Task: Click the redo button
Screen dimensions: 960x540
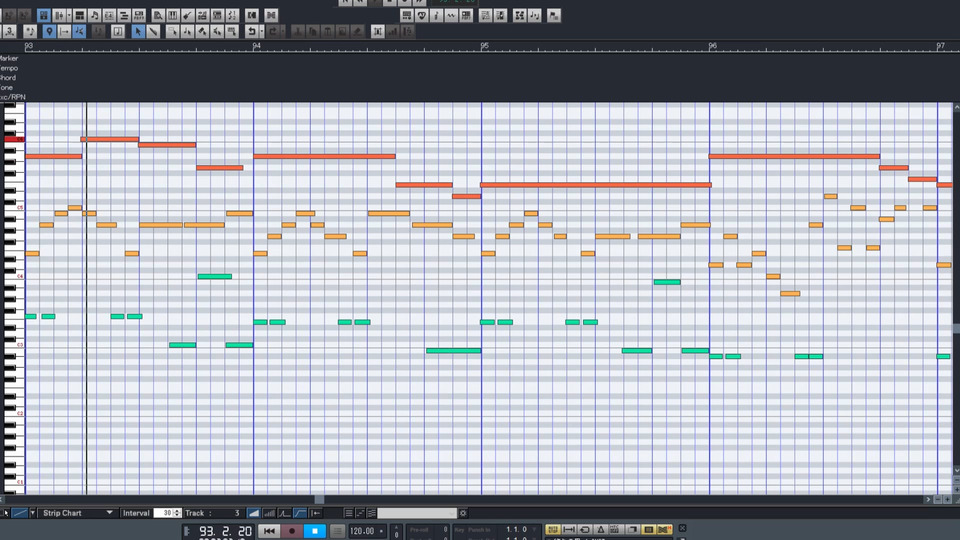Action: click(273, 31)
